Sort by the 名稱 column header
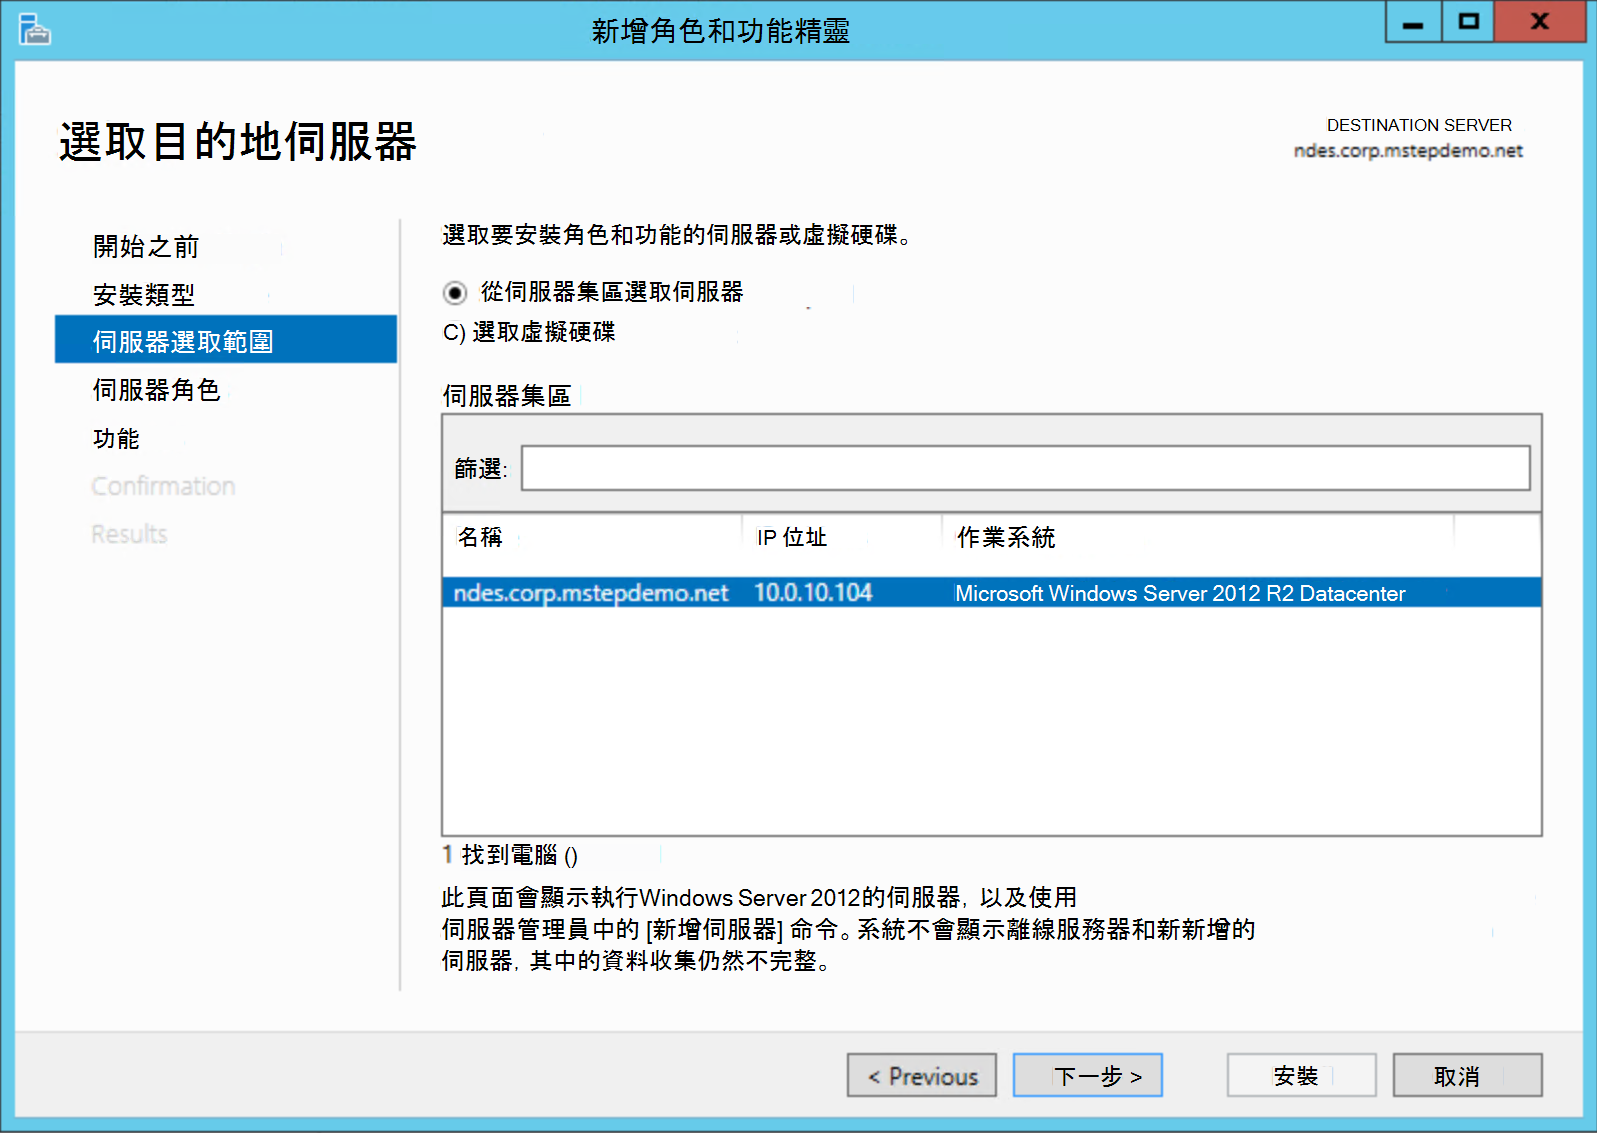The height and width of the screenshot is (1133, 1597). (480, 537)
